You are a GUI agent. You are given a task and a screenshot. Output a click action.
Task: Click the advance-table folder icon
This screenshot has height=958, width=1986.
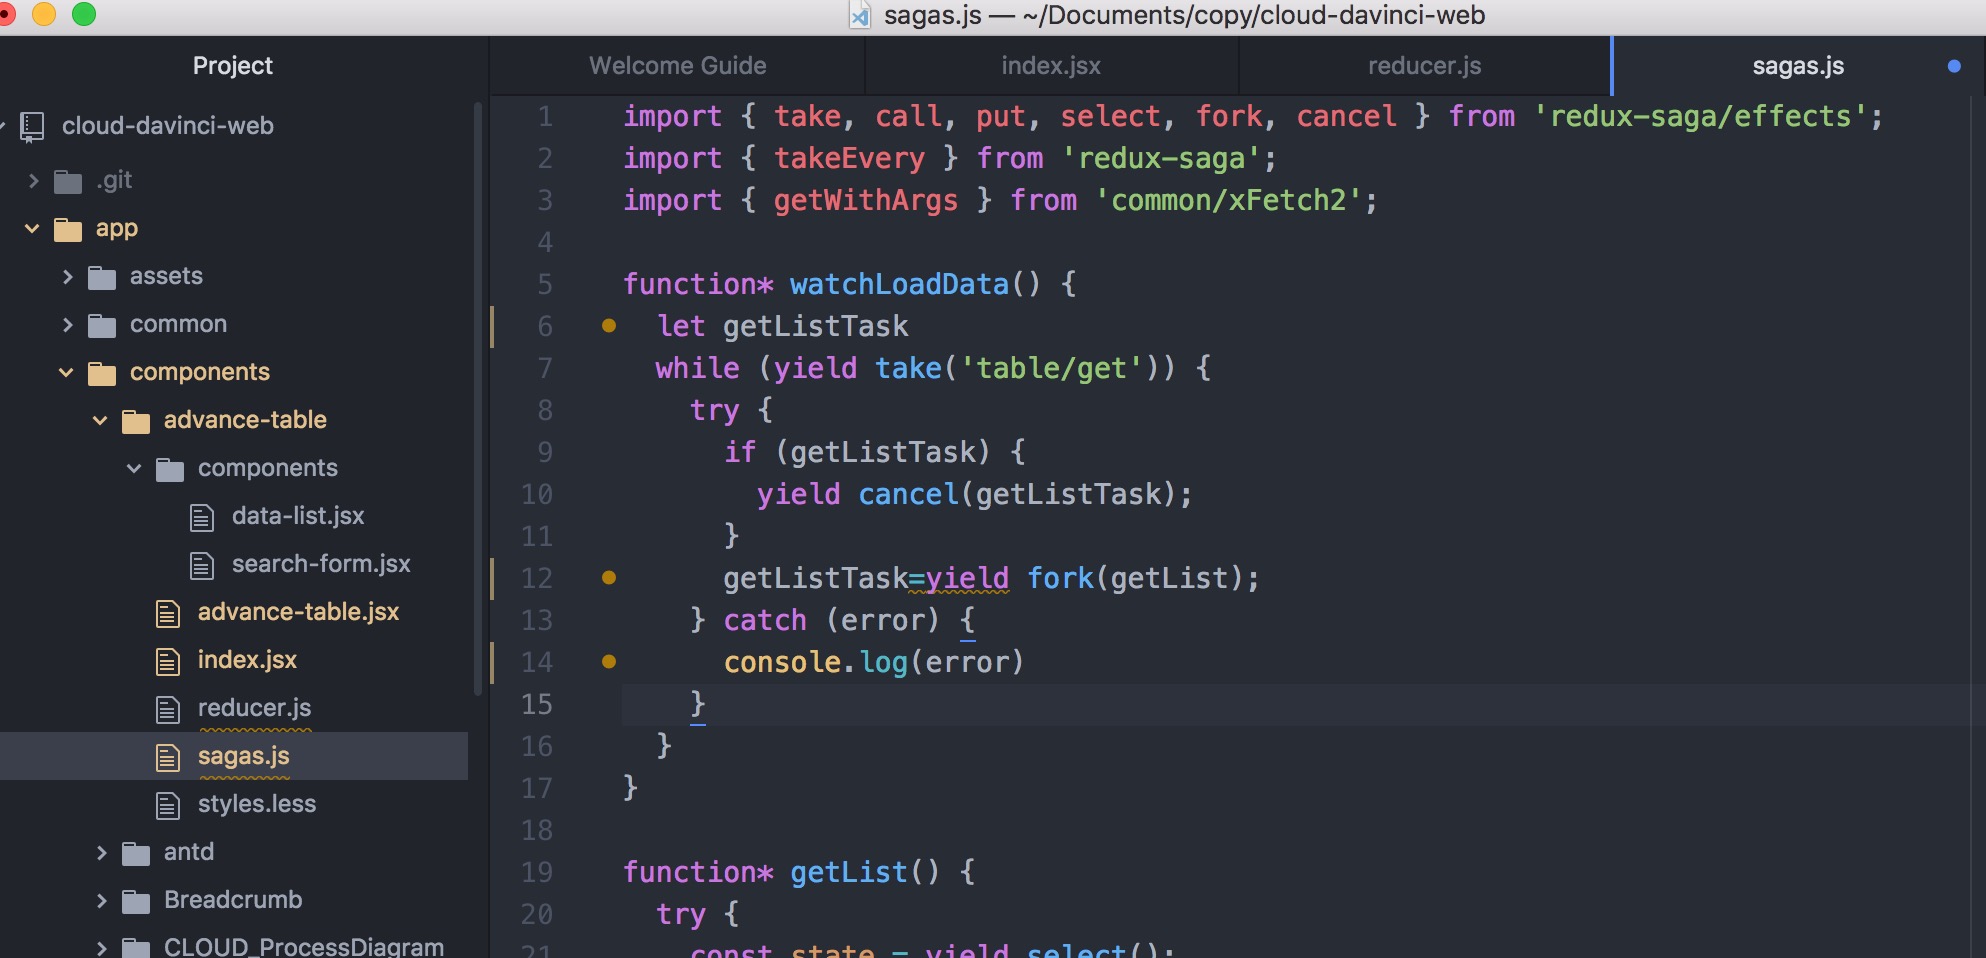tap(136, 421)
